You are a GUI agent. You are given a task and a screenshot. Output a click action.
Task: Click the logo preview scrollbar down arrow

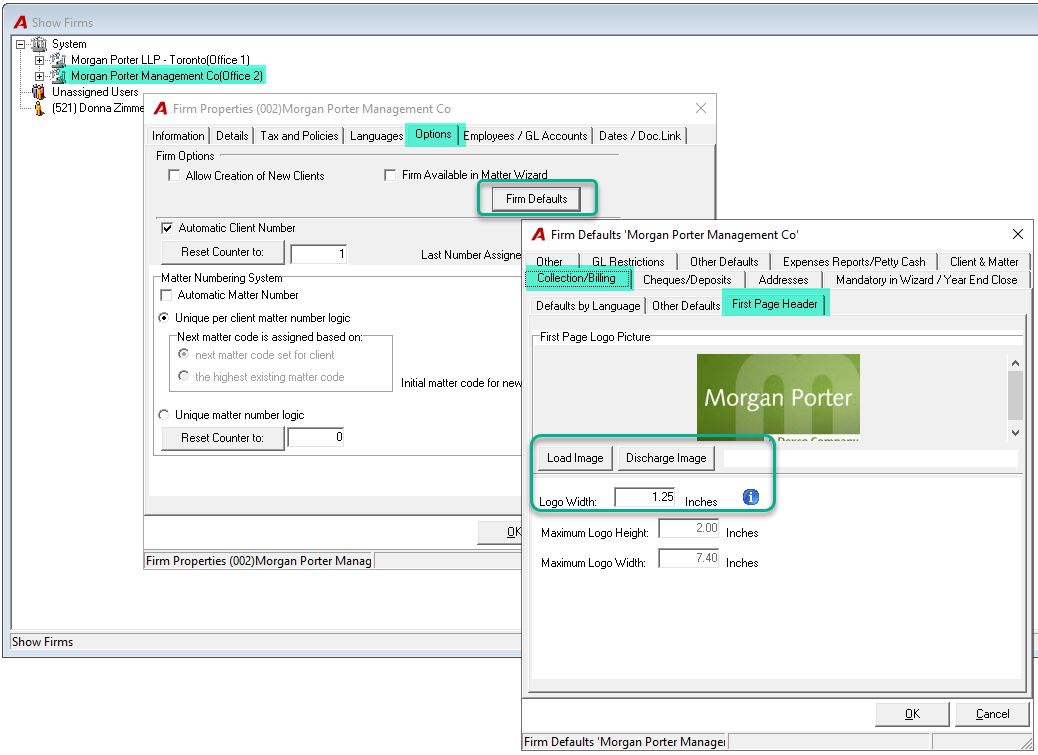pyautogui.click(x=1015, y=433)
